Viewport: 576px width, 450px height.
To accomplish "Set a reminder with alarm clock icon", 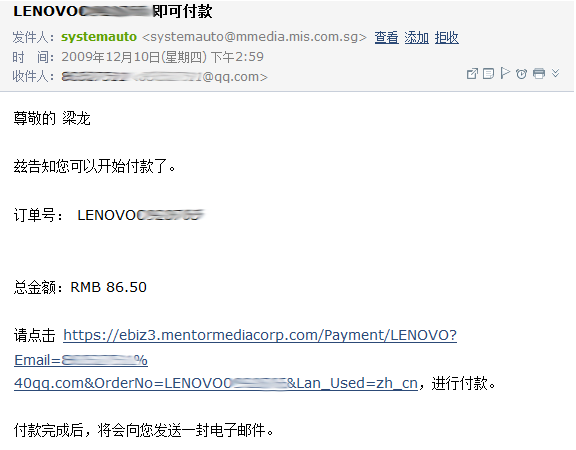I will (521, 74).
